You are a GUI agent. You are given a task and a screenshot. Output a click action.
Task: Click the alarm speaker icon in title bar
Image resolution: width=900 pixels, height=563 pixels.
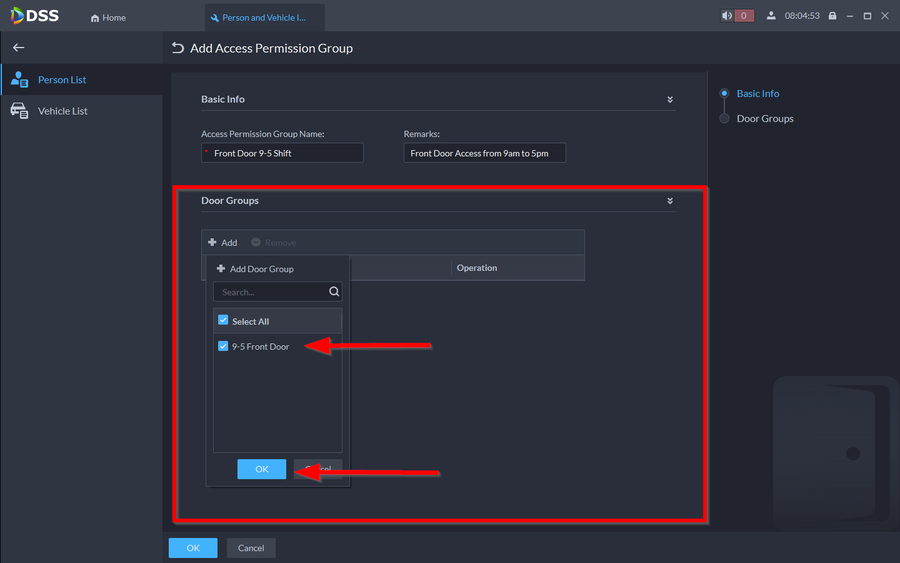pos(727,16)
